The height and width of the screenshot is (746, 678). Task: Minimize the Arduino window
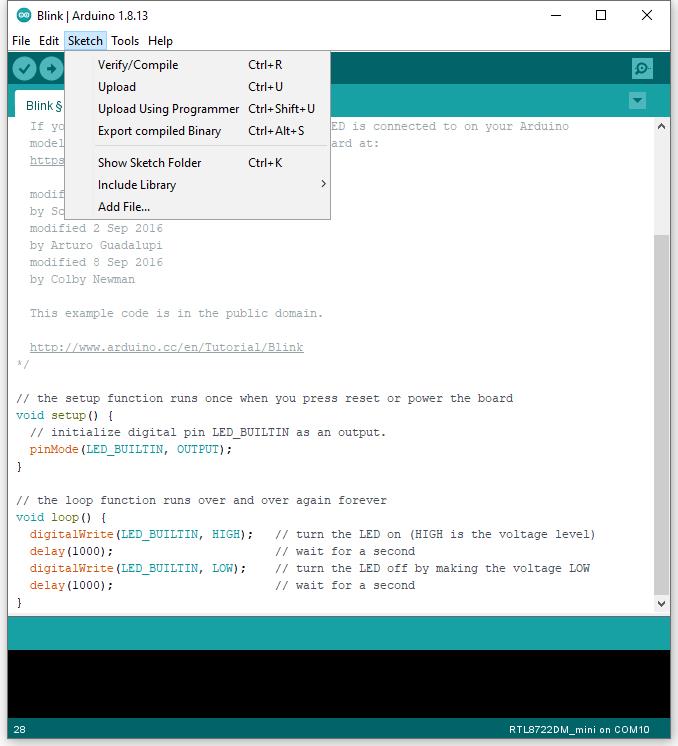[x=556, y=15]
